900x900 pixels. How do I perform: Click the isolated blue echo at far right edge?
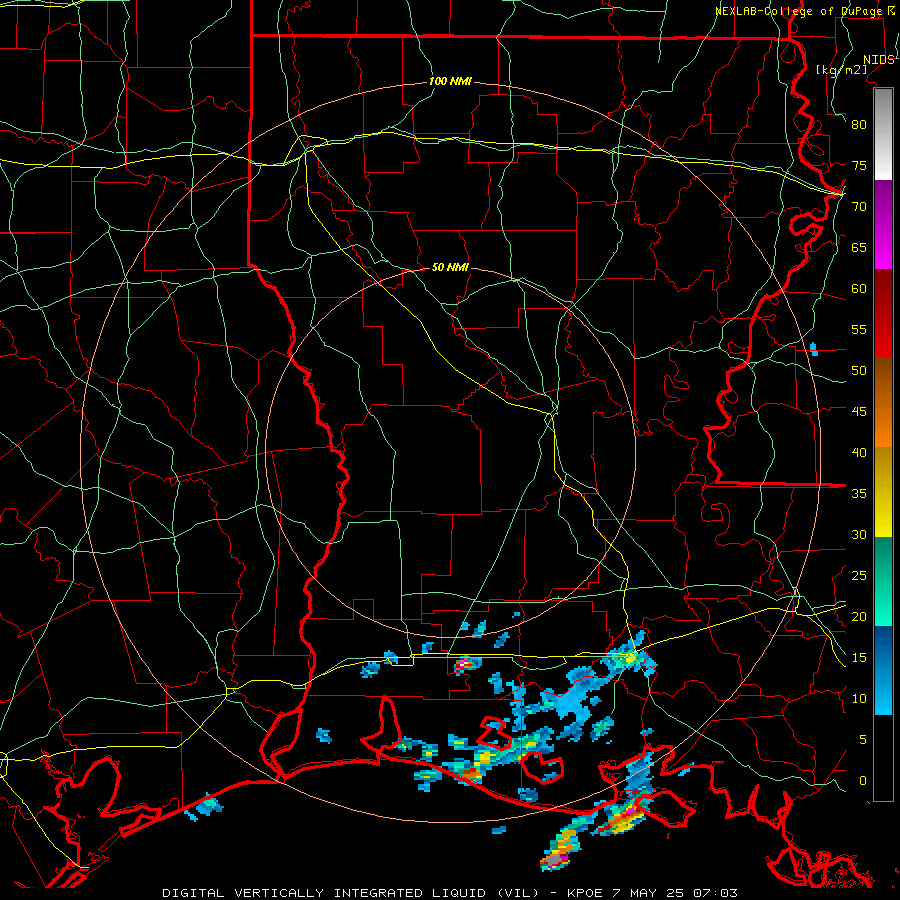[813, 349]
